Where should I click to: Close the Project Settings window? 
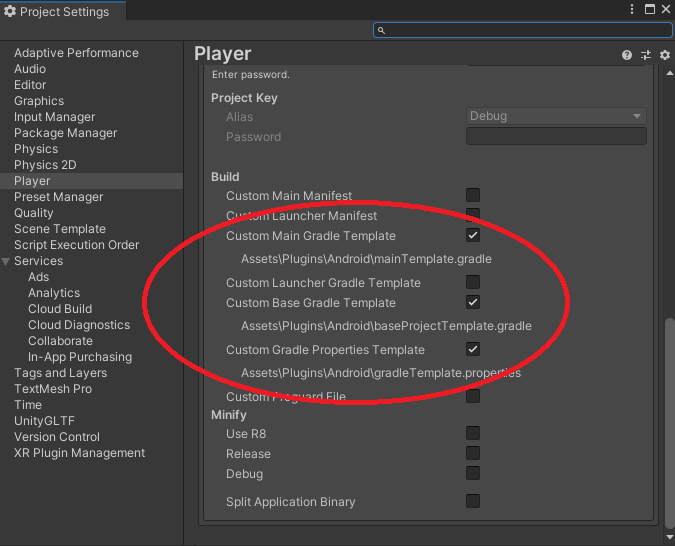(666, 9)
